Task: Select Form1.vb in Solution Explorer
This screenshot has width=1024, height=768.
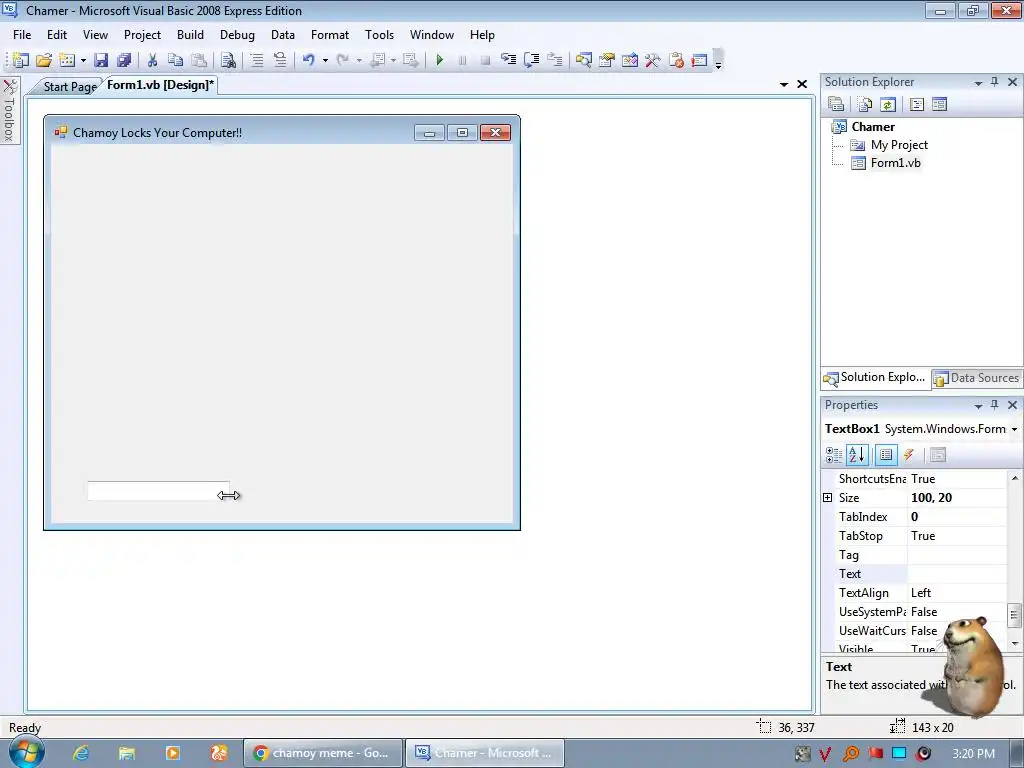Action: pyautogui.click(x=895, y=163)
